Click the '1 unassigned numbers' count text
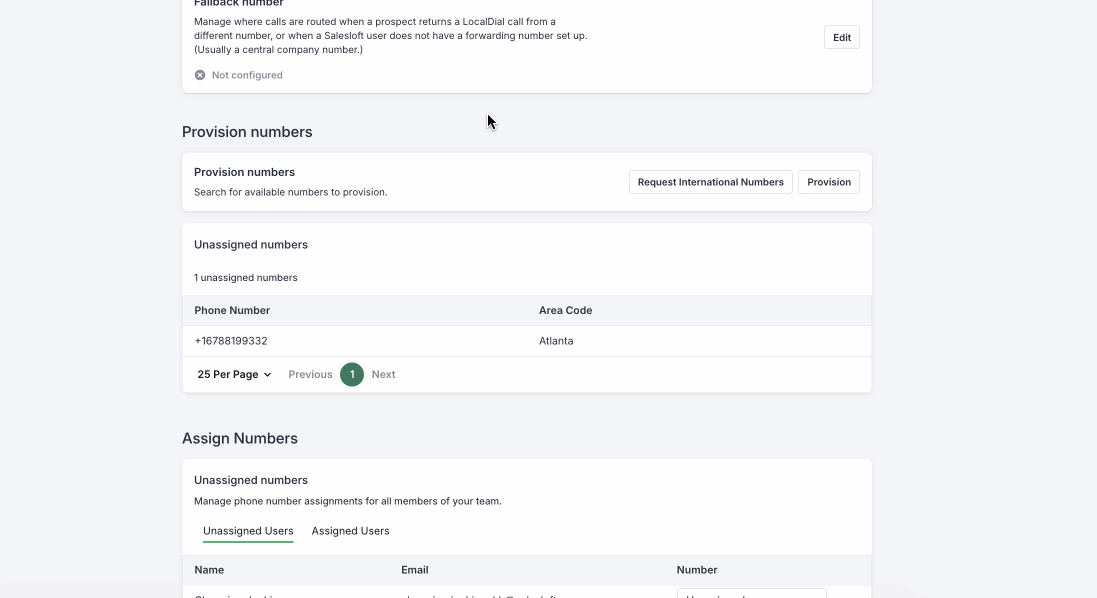This screenshot has width=1097, height=598. coord(246,278)
